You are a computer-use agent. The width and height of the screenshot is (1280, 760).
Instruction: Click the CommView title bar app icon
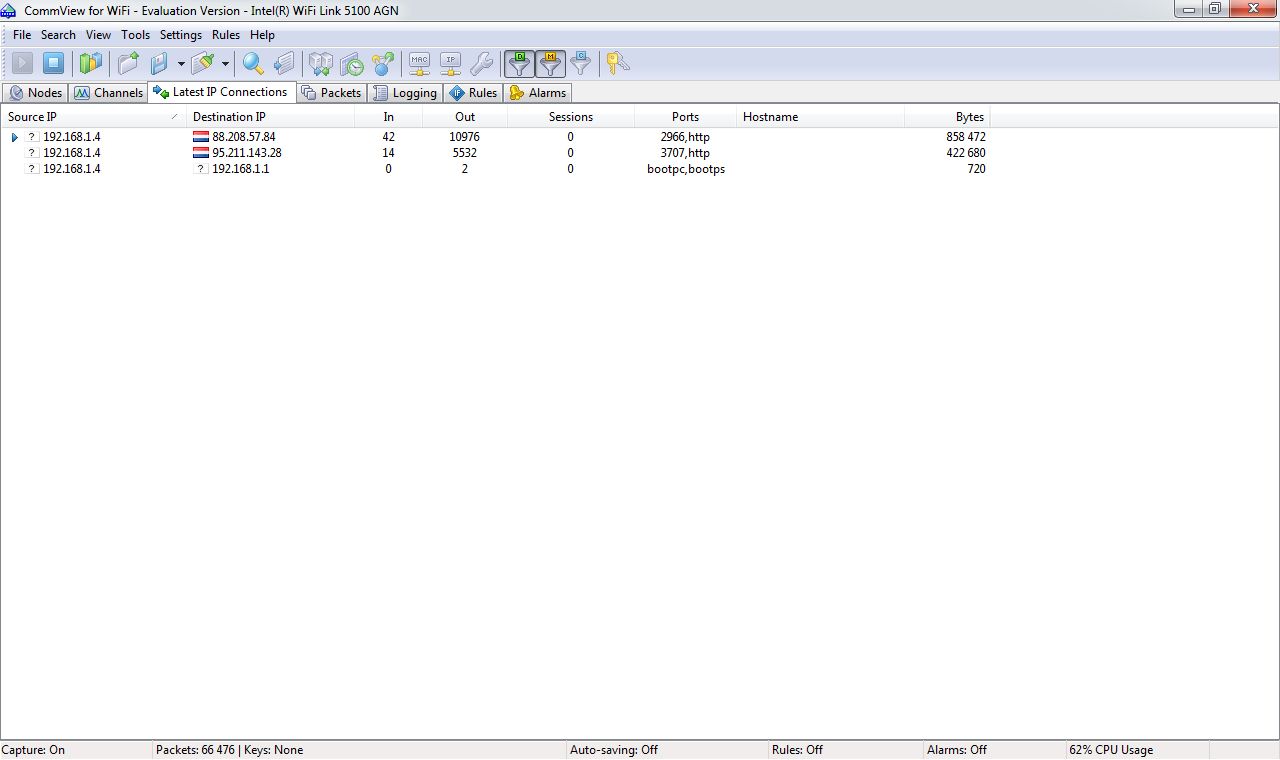[9, 10]
